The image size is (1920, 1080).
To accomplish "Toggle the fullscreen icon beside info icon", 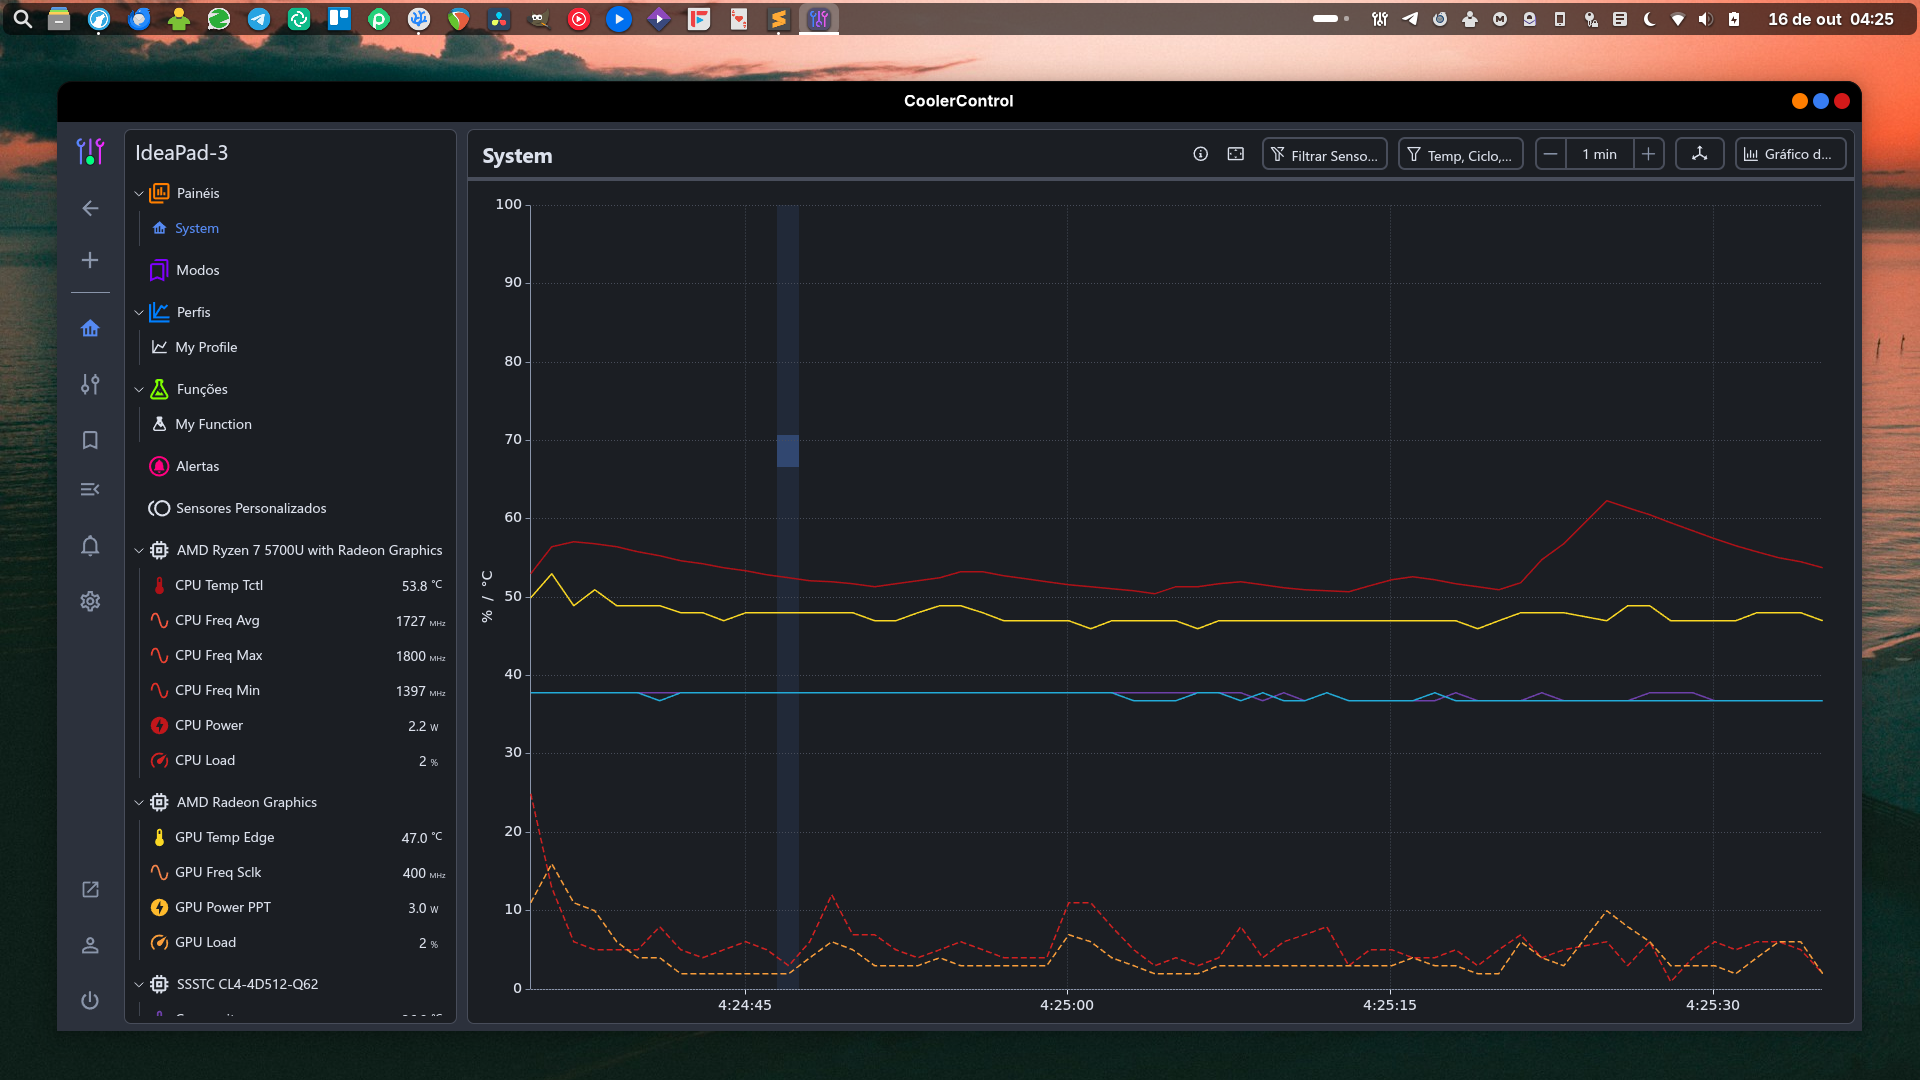I will click(1236, 154).
